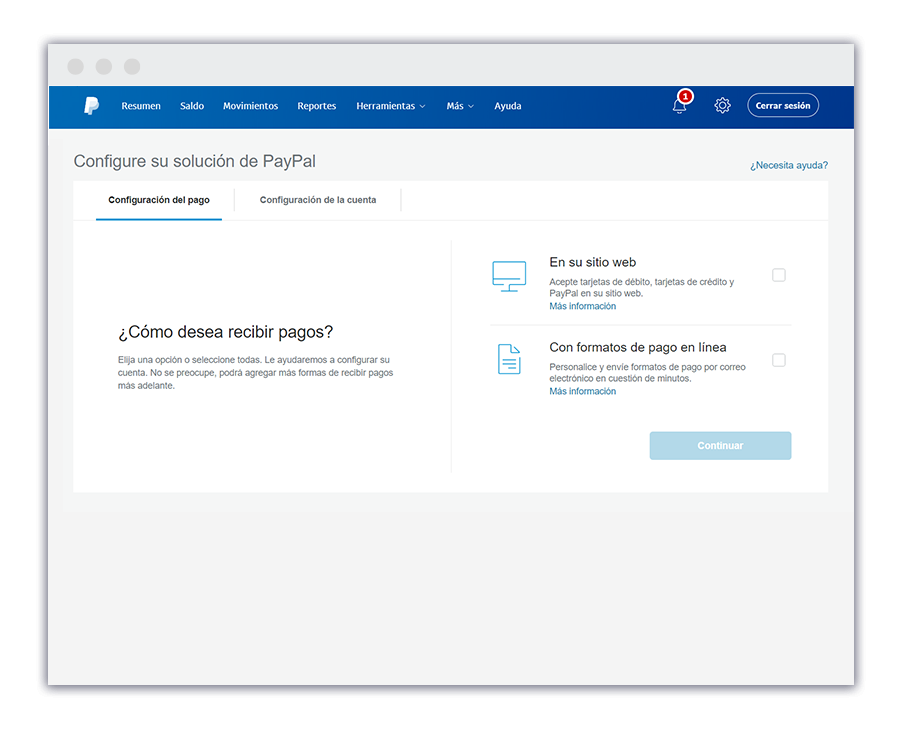This screenshot has height=733, width=900.
Task: Select the 'Configuración del pago' tab
Action: [159, 200]
